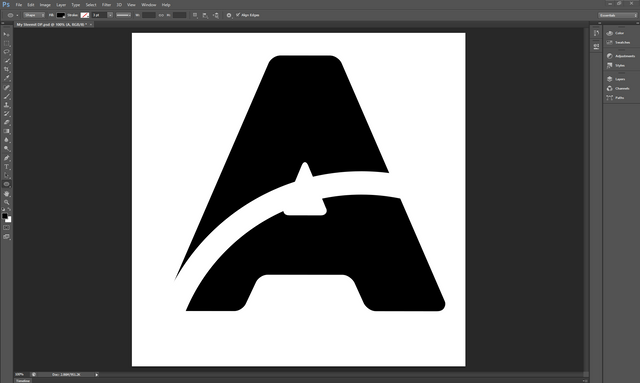Open the stroke width dropdown arrow
The image size is (640, 383).
click(x=110, y=15)
